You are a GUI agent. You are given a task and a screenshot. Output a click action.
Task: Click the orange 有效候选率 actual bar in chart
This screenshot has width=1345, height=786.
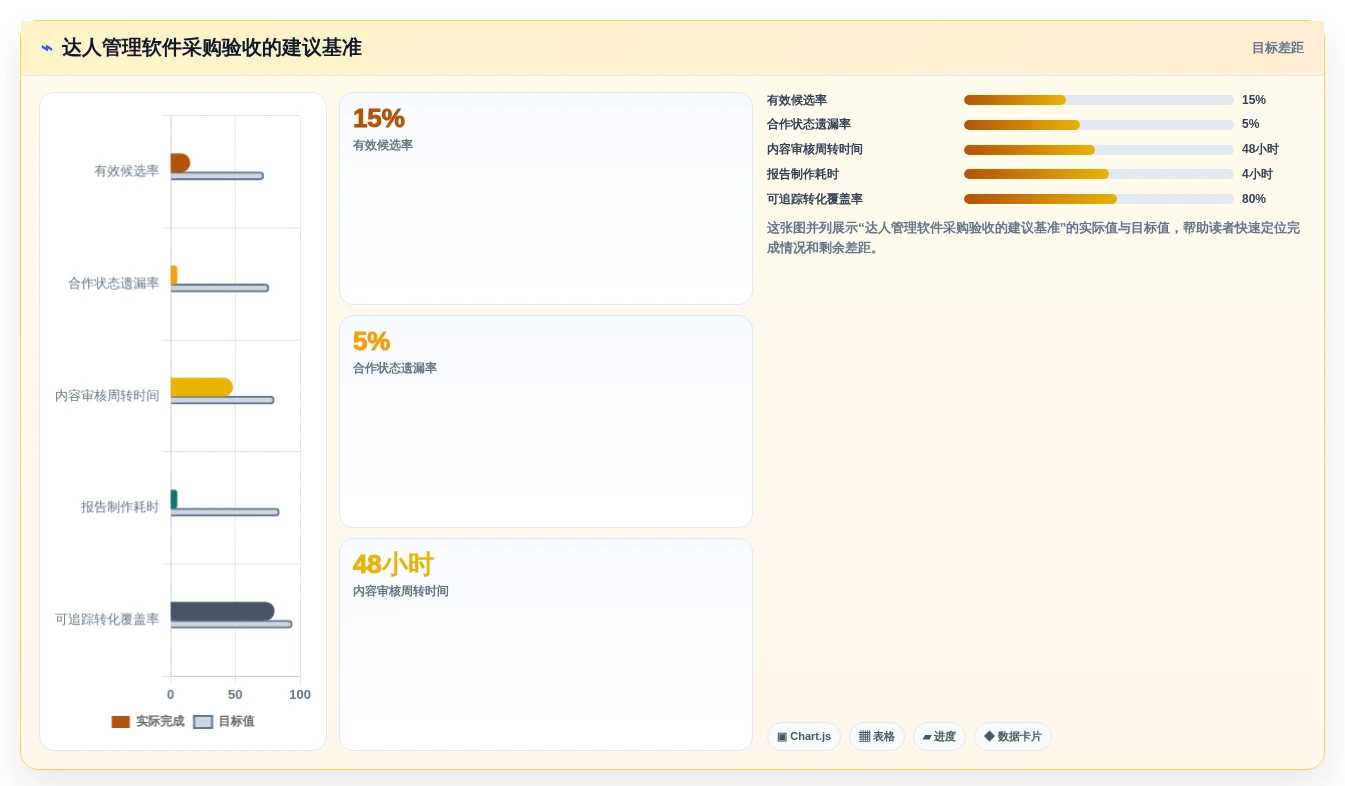[180, 163]
